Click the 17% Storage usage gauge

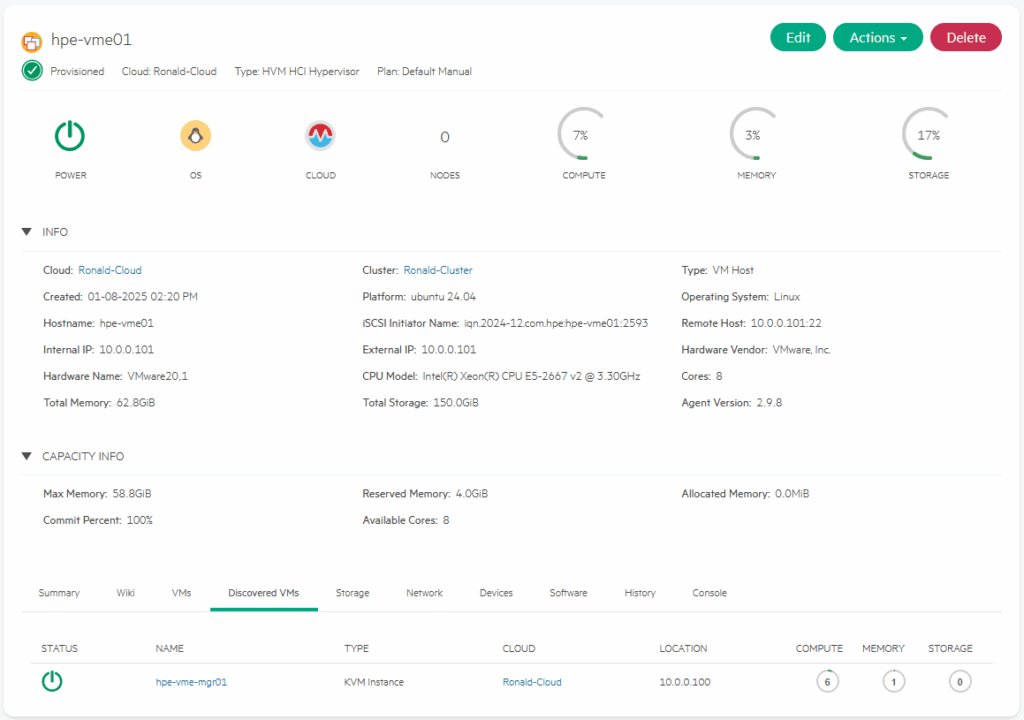click(x=928, y=135)
